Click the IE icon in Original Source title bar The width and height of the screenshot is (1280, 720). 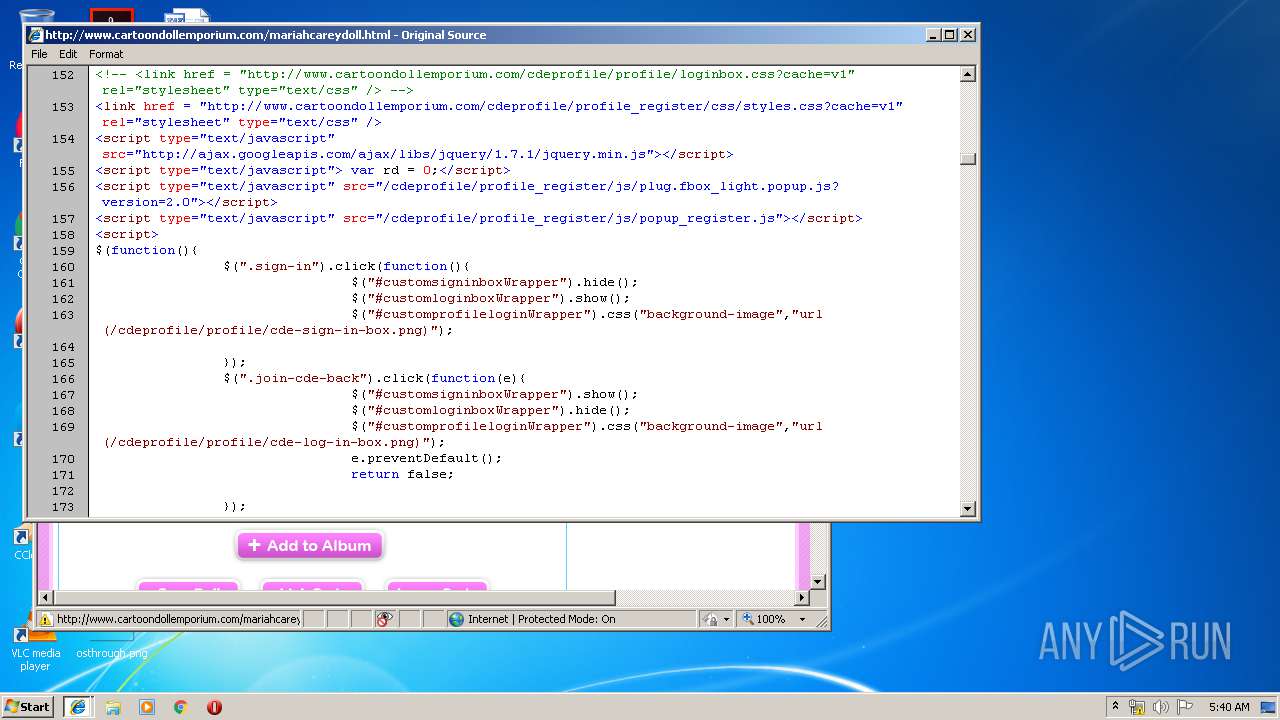point(35,35)
